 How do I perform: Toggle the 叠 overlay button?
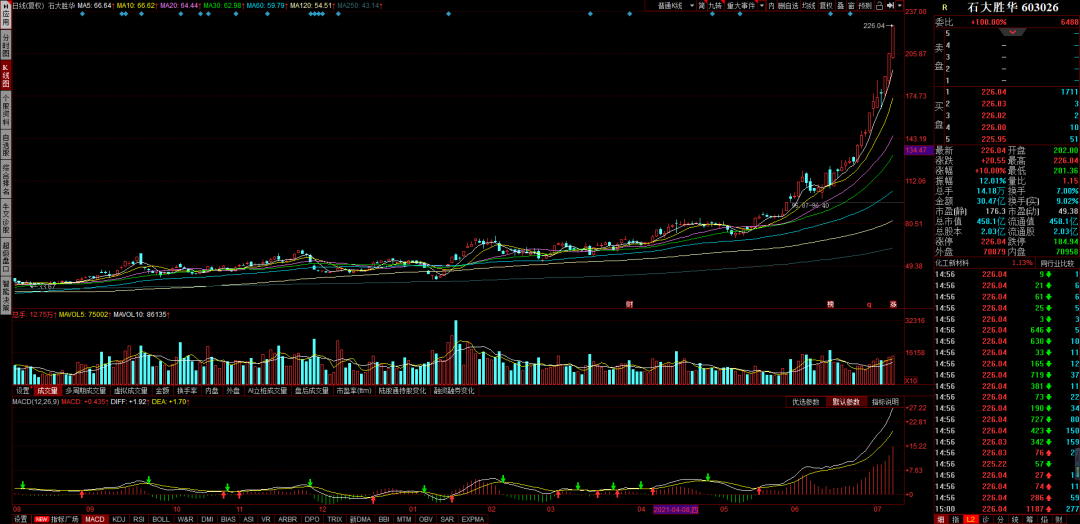(841, 6)
